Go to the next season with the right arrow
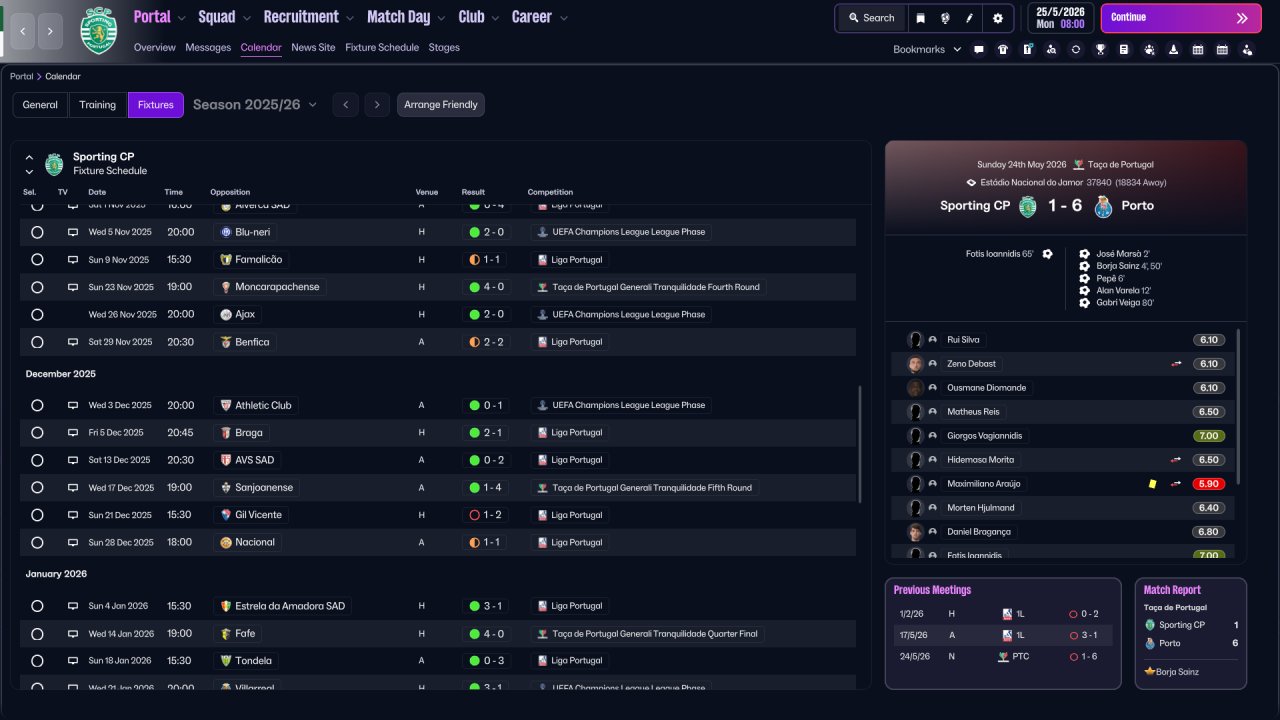The image size is (1280, 720). (x=377, y=105)
